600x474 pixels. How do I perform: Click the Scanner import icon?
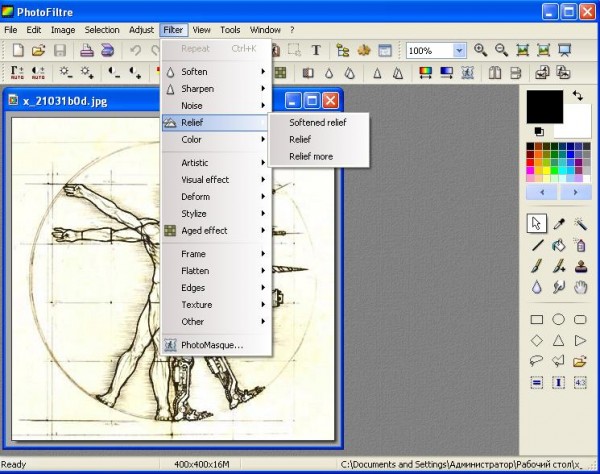tap(108, 50)
